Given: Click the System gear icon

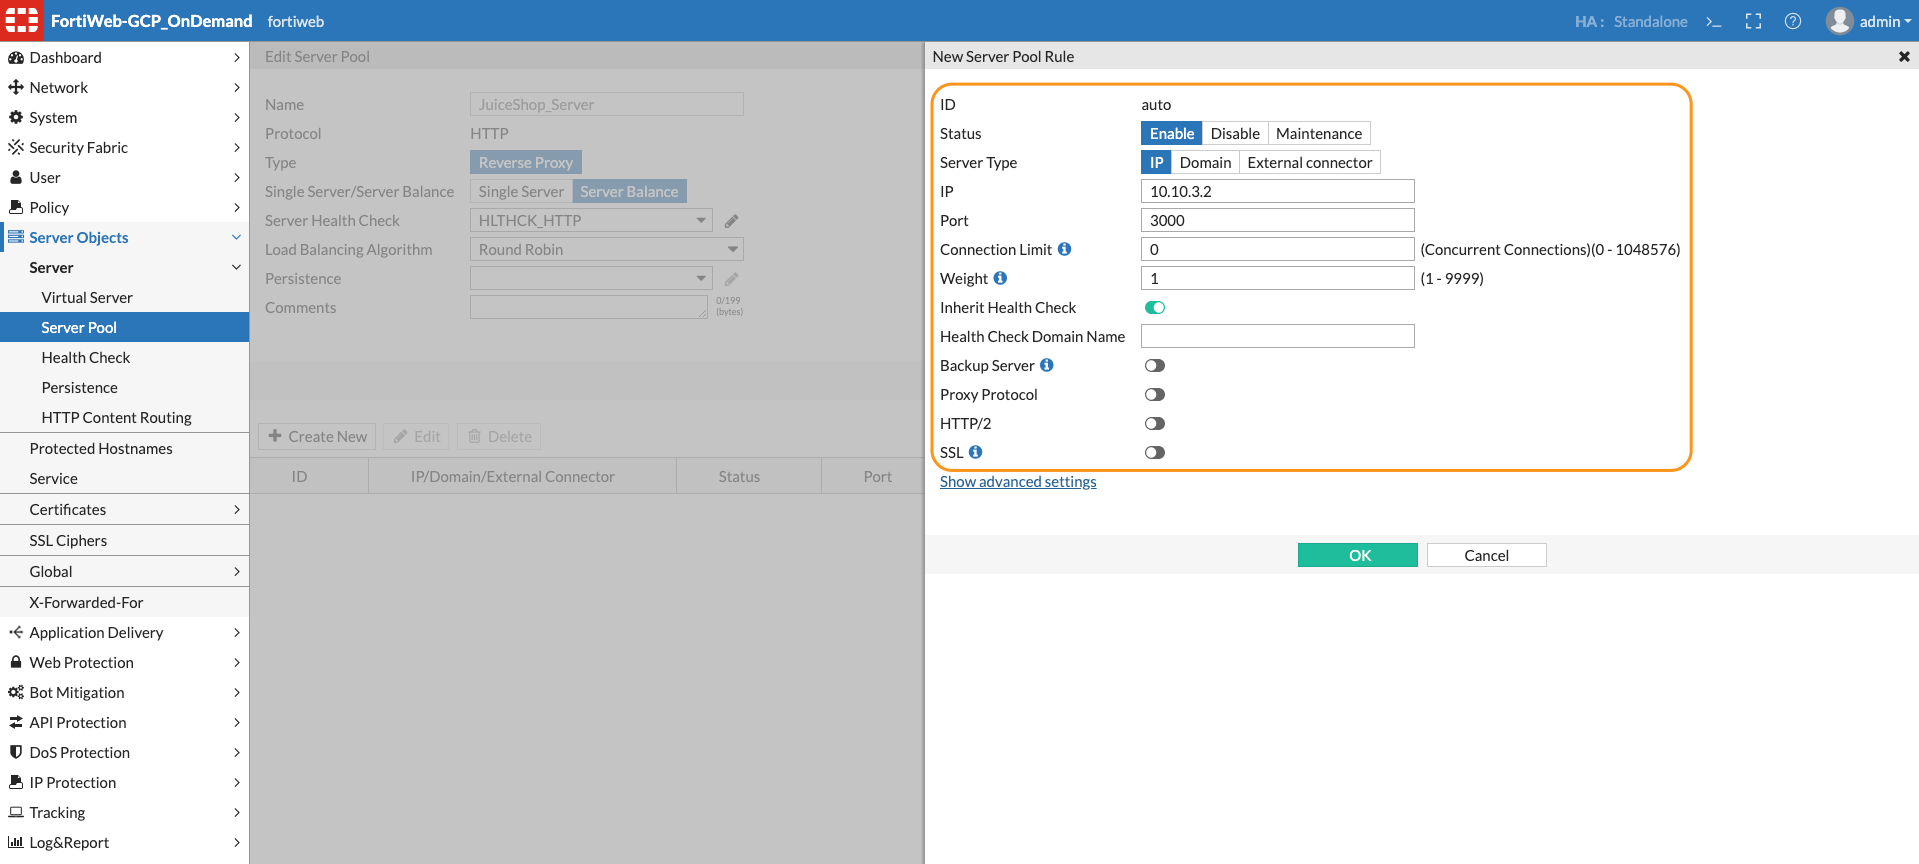Looking at the screenshot, I should (x=16, y=118).
